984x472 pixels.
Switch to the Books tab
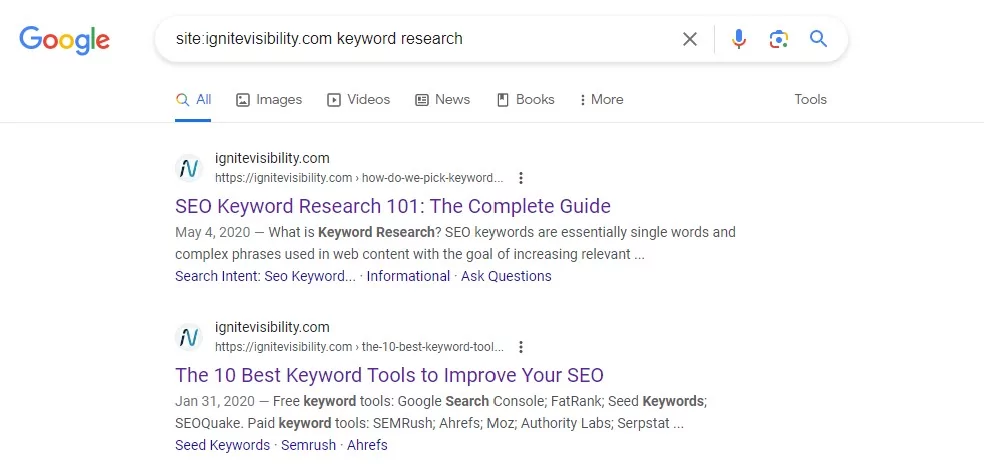525,99
